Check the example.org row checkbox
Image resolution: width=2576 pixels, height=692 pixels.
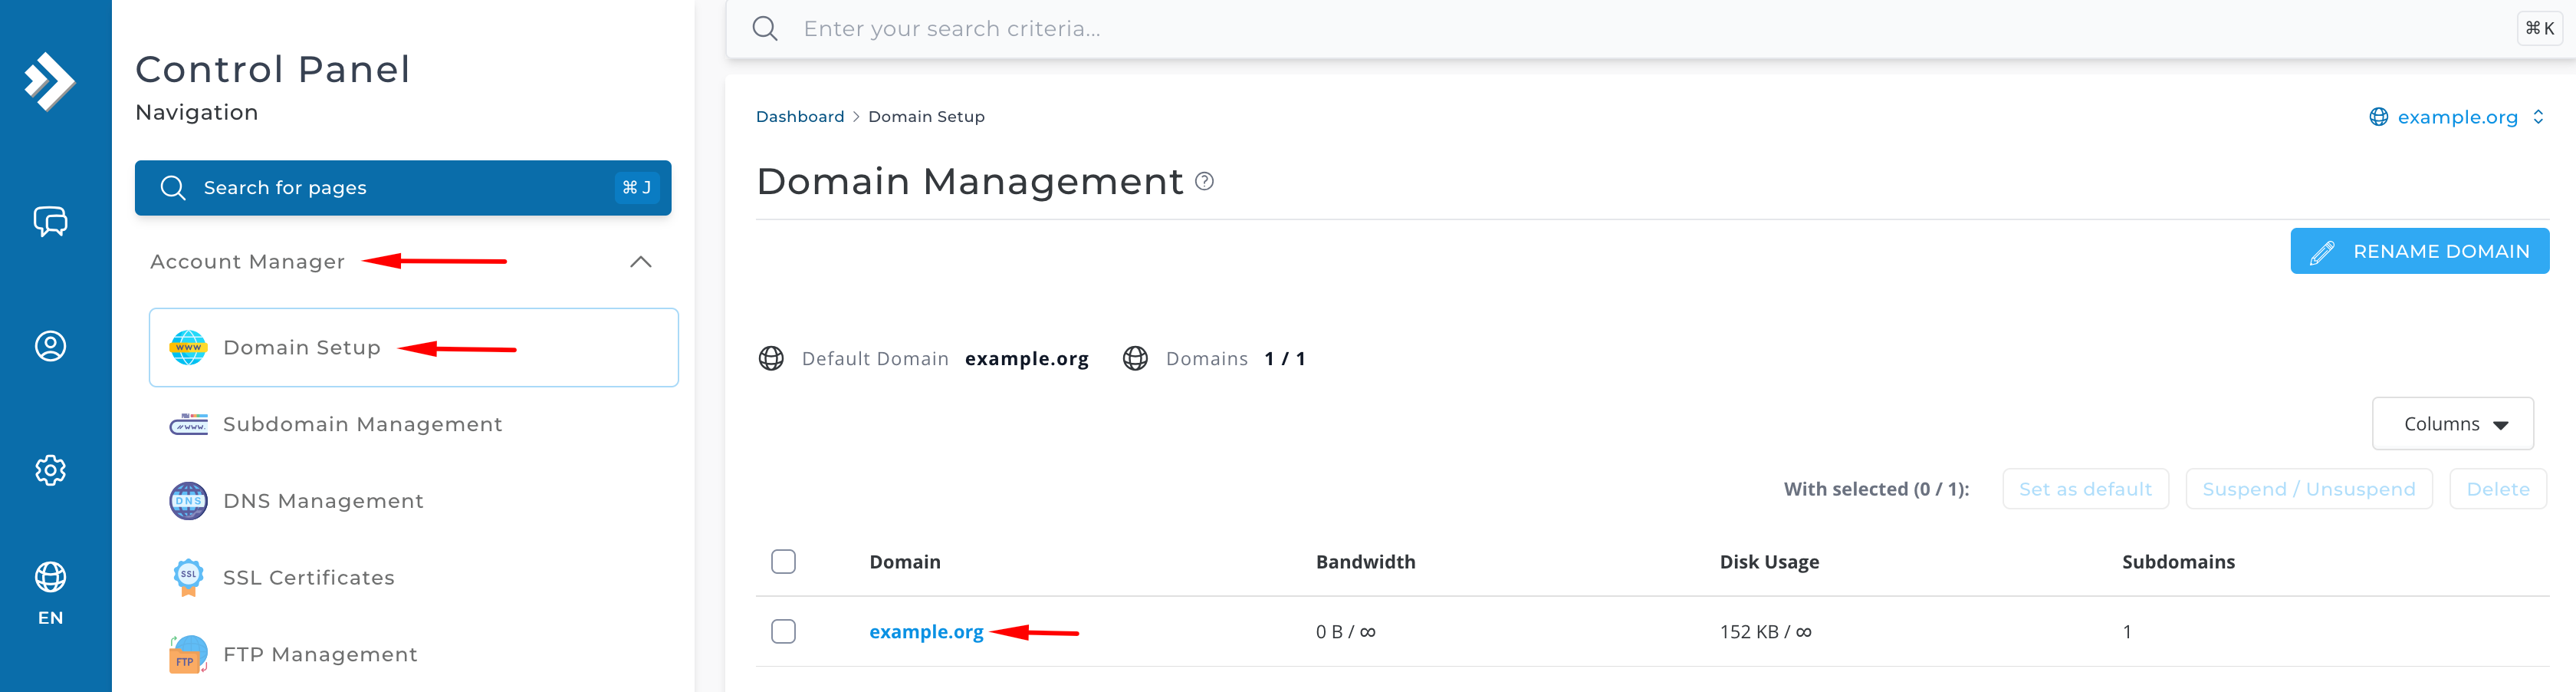[x=783, y=632]
